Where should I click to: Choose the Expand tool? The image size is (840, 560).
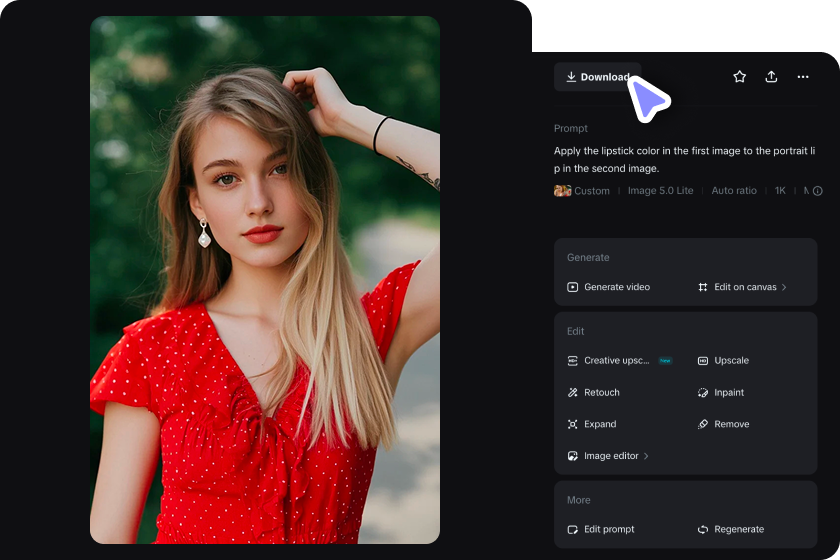(592, 424)
